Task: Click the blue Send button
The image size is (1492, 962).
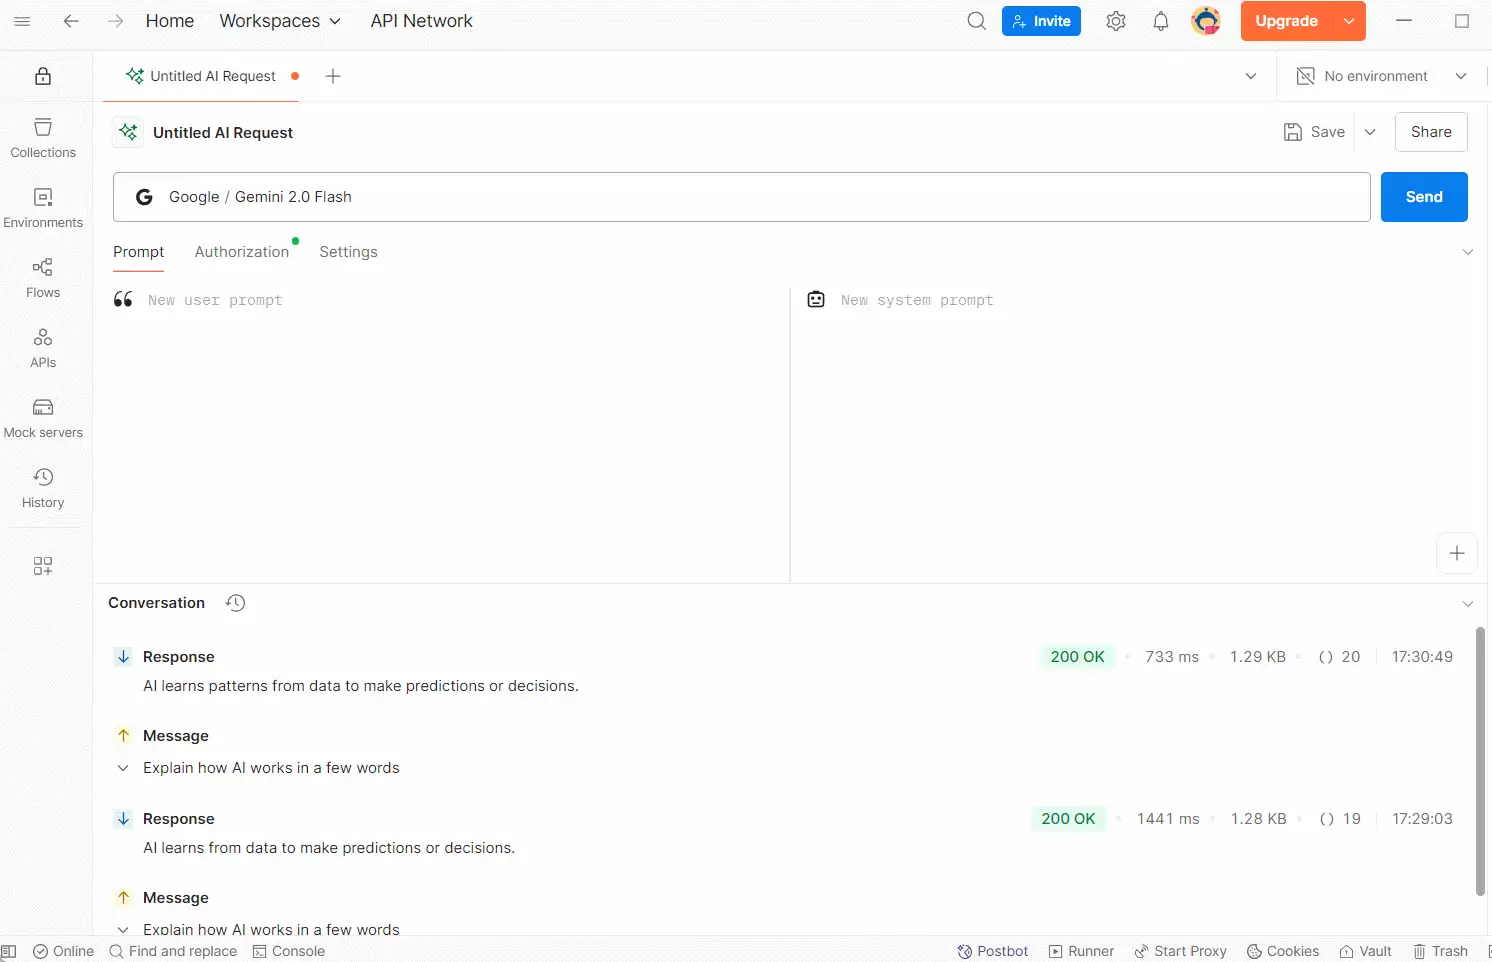Action: coord(1424,197)
